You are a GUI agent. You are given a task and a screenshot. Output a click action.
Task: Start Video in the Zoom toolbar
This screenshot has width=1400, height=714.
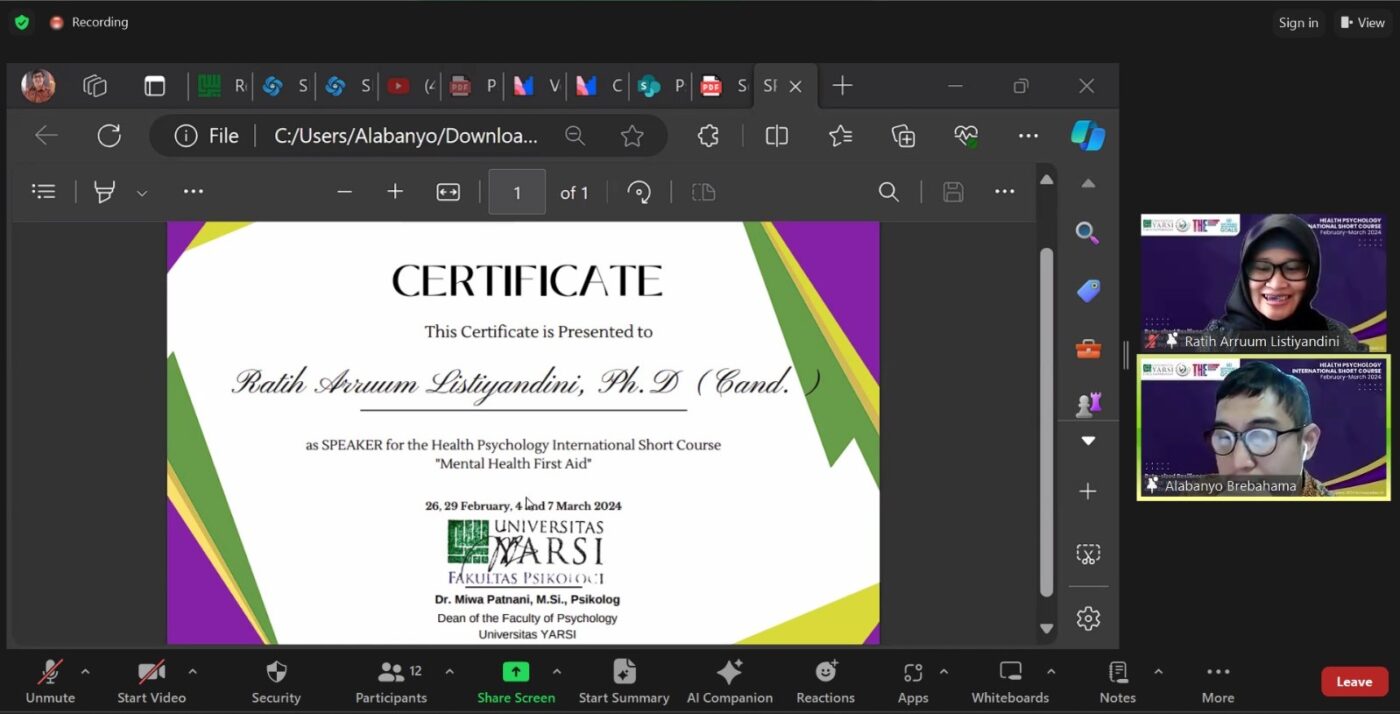(151, 682)
